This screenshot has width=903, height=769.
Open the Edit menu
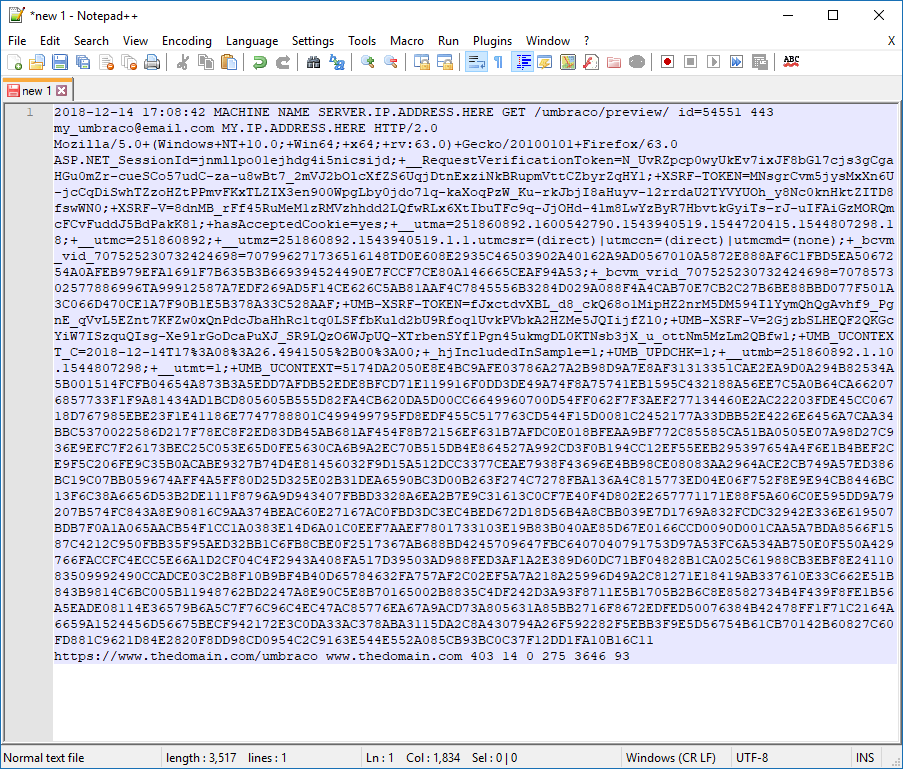pyautogui.click(x=50, y=41)
